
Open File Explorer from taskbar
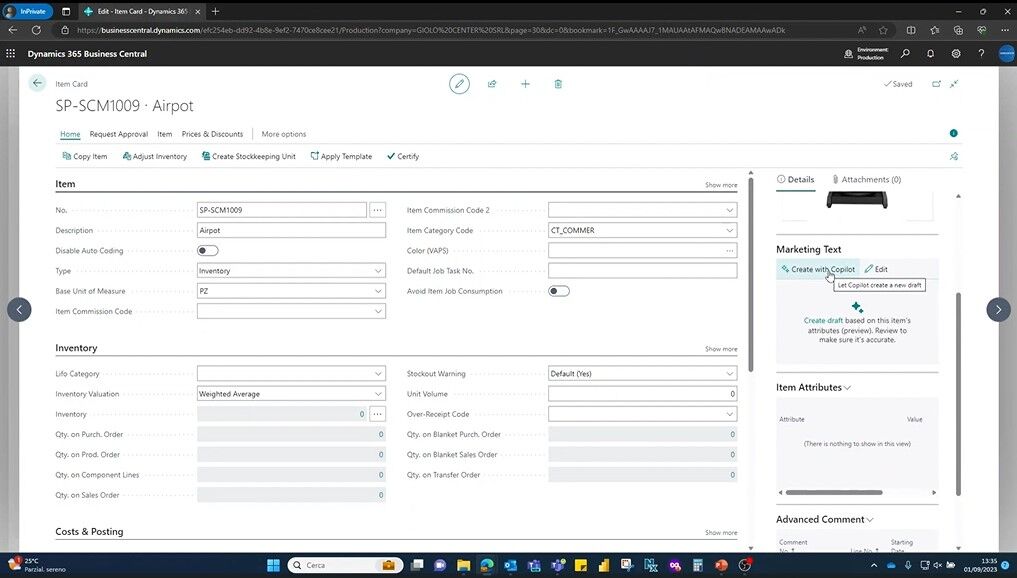tap(463, 565)
